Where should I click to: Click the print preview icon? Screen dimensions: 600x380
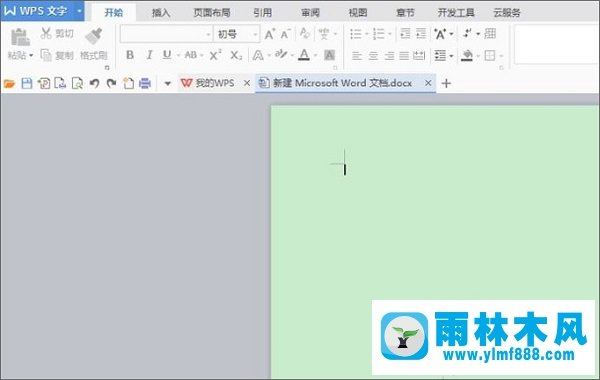[77, 83]
